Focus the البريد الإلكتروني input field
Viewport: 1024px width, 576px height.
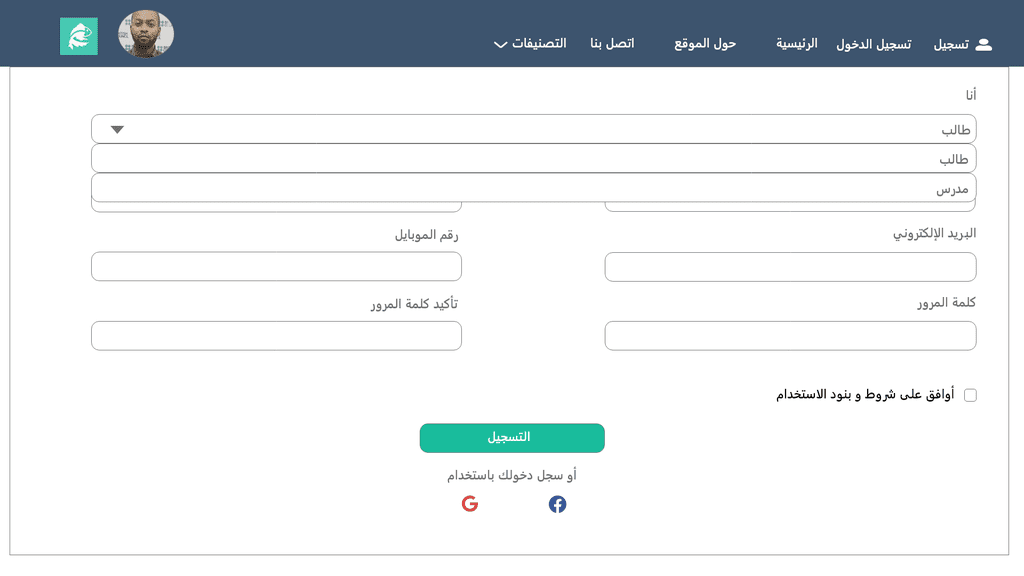[790, 267]
